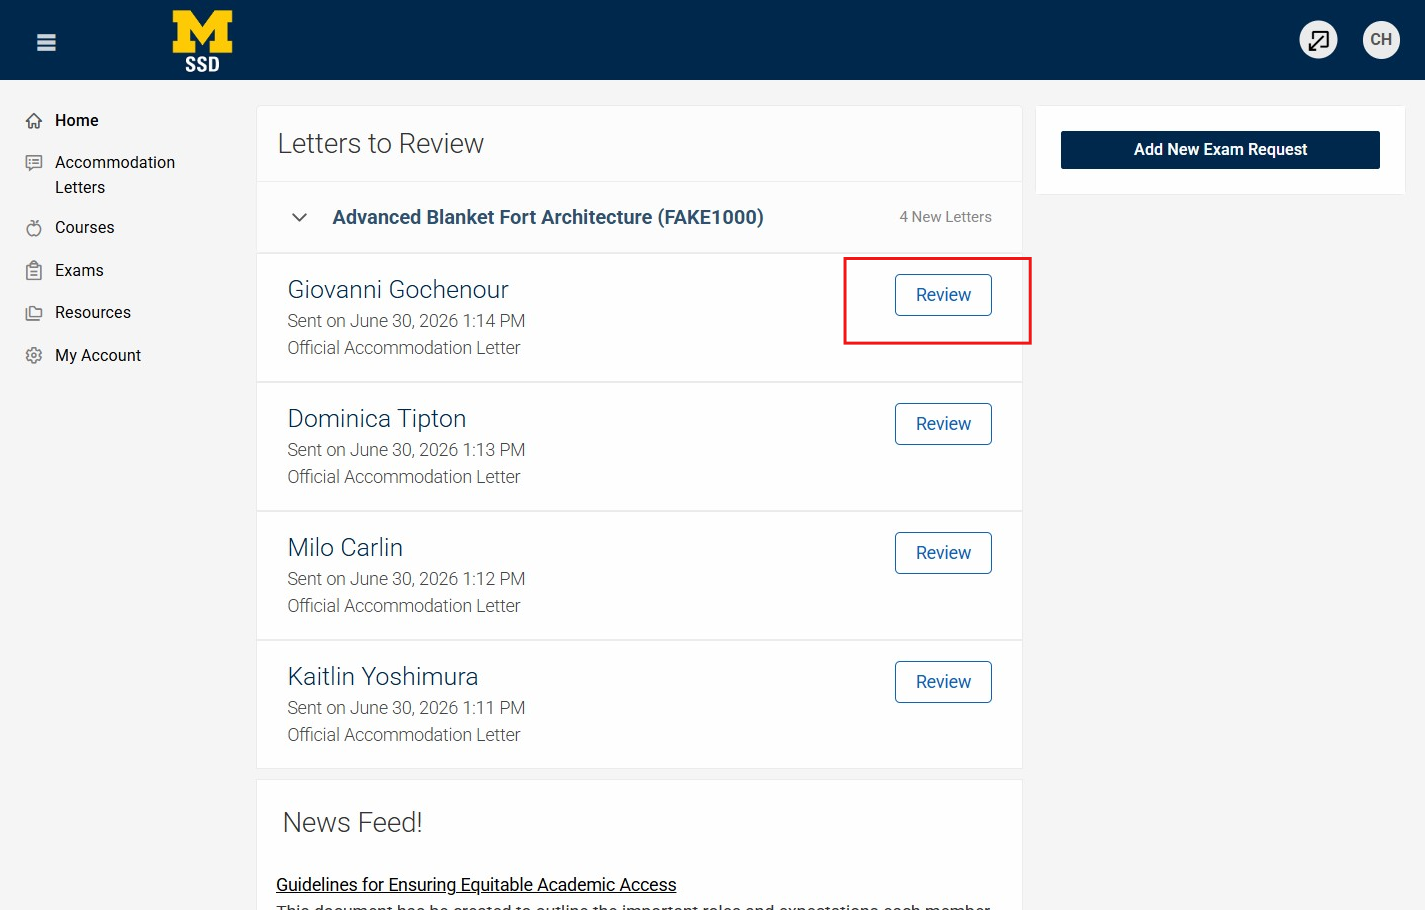
Task: Click Advanced Blanket Fort Architecture (FAKE1000) heading
Action: [548, 217]
